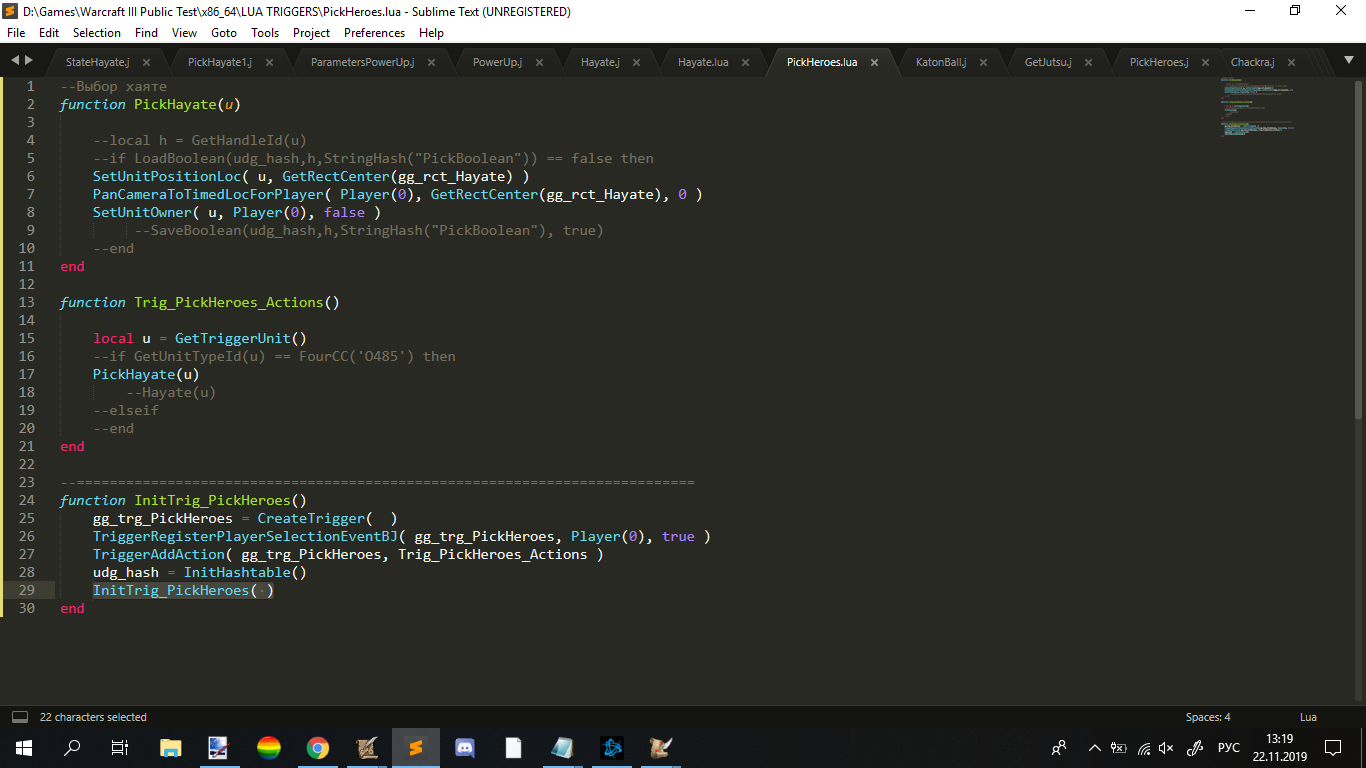The height and width of the screenshot is (768, 1366).
Task: Open the Lua syntax selector in status bar
Action: [x=1308, y=717]
